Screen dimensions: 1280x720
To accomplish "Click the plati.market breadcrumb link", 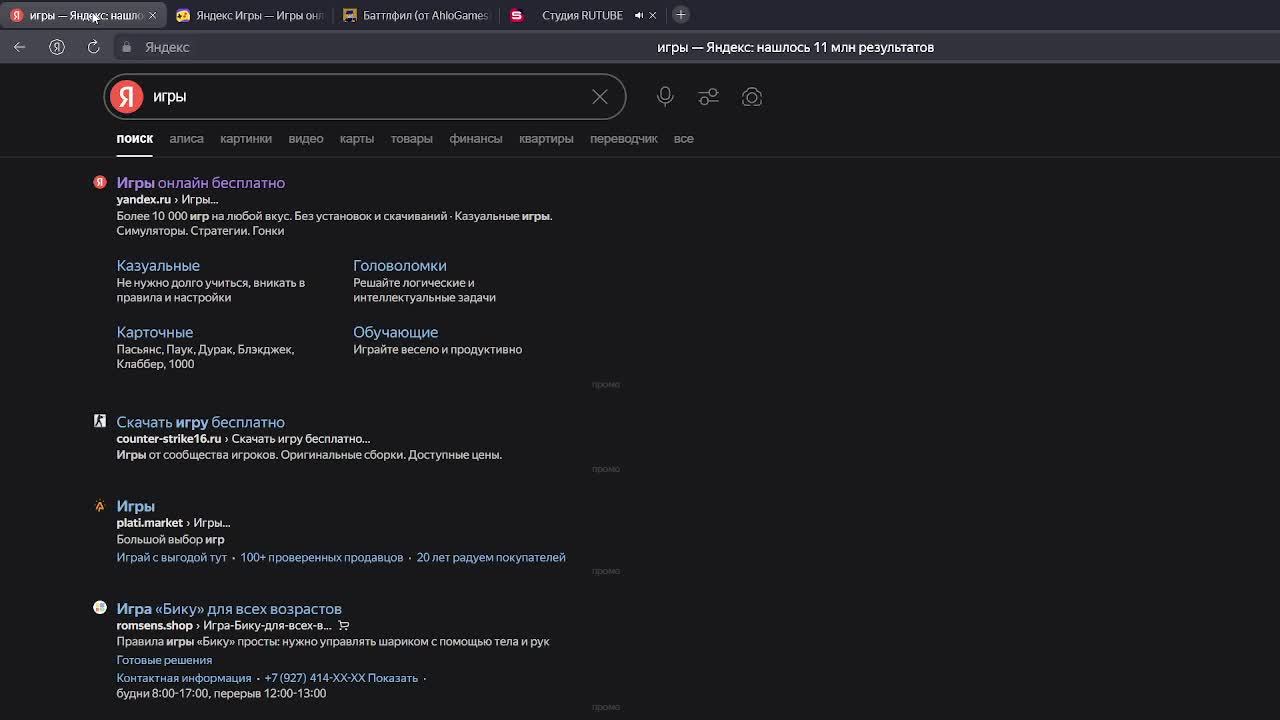I will coord(150,522).
